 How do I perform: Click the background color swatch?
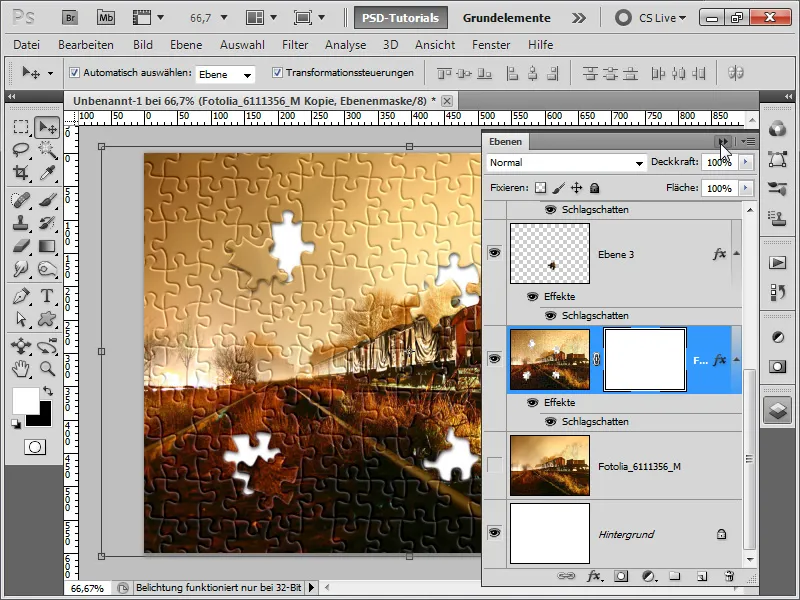[x=45, y=418]
